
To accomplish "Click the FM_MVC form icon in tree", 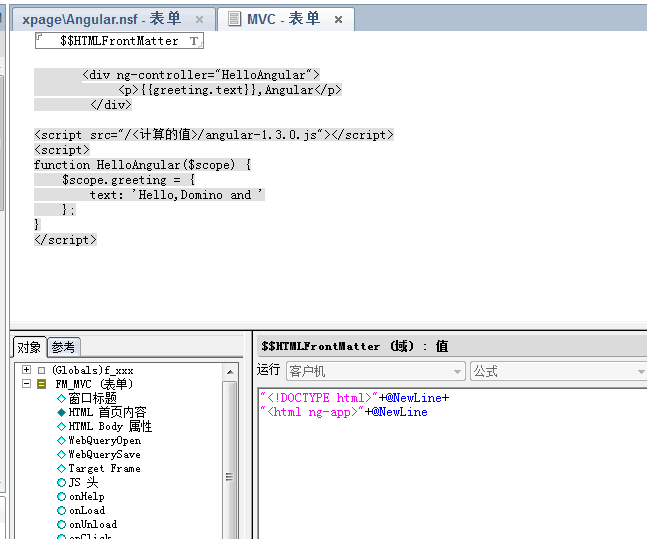I will 42,384.
